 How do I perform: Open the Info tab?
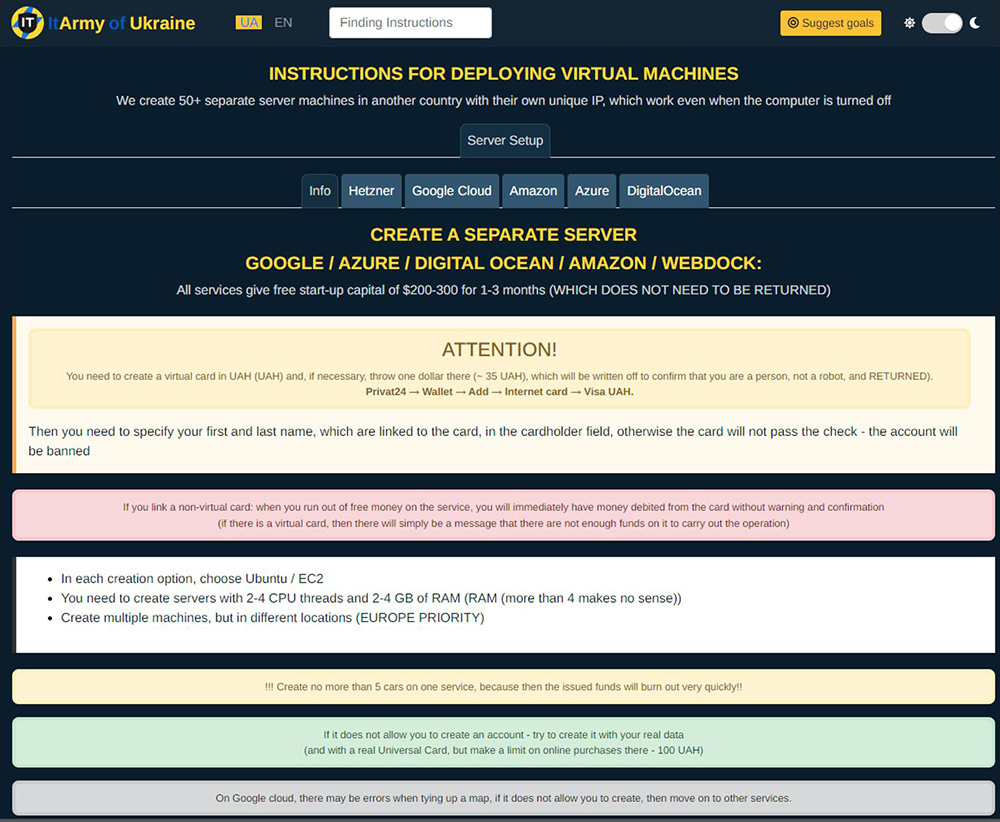320,191
